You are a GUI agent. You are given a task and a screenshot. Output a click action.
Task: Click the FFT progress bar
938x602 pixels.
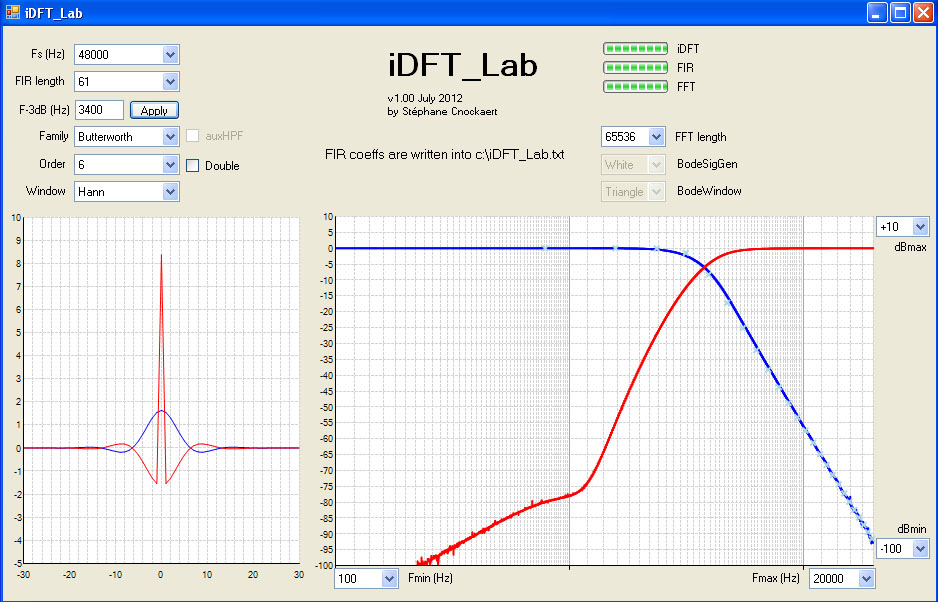point(635,87)
